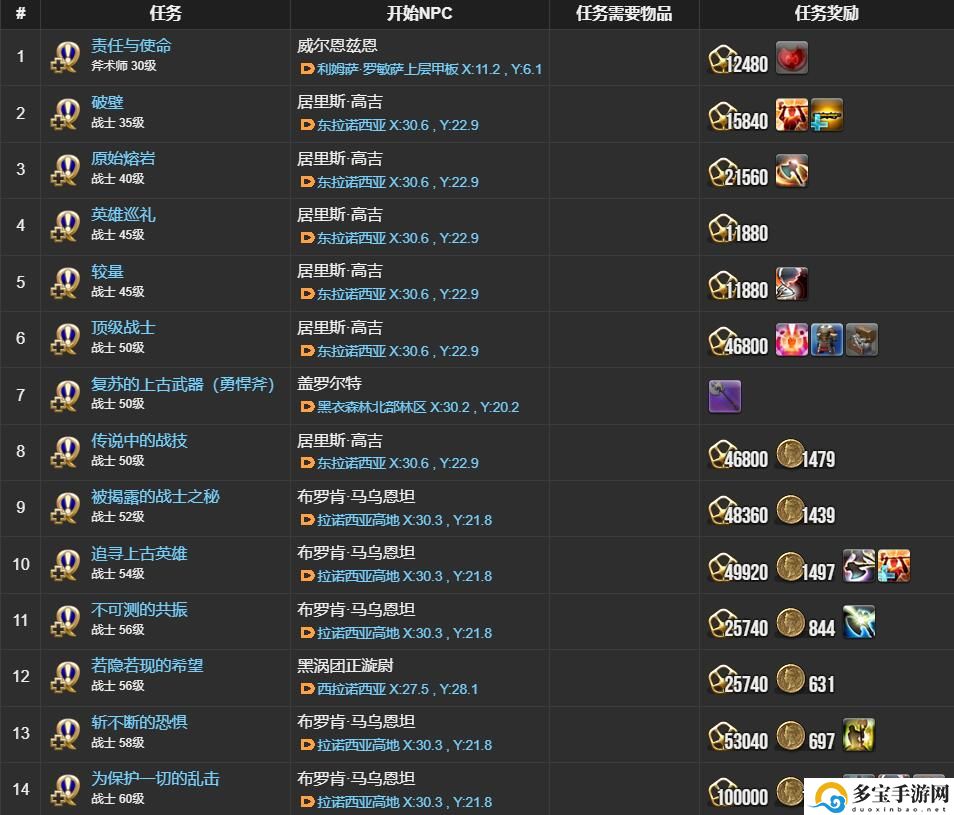Click the 开始NPC column header
Image resolution: width=954 pixels, height=815 pixels.
click(x=419, y=13)
